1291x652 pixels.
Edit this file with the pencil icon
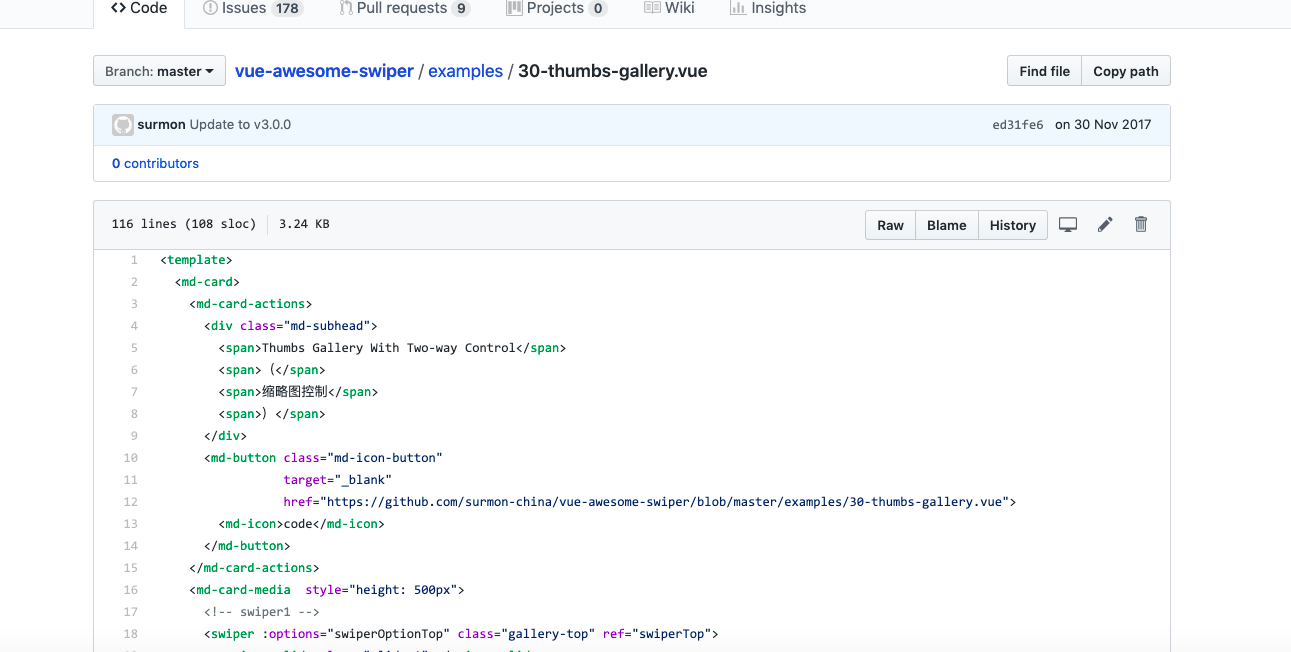point(1104,224)
